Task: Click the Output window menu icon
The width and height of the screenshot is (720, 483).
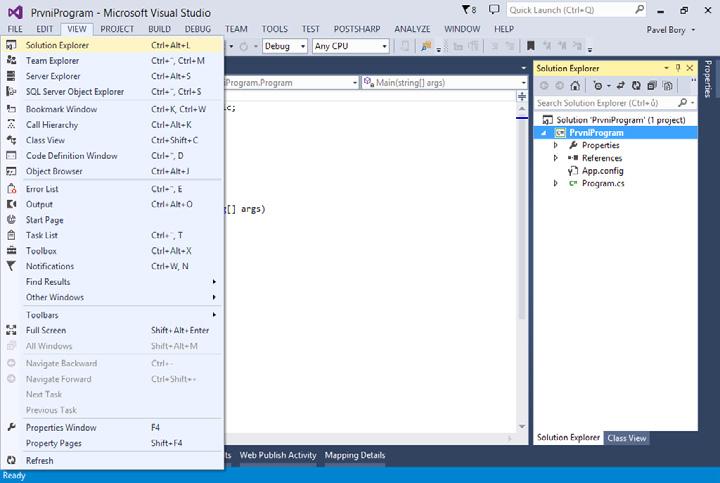Action: pos(11,204)
